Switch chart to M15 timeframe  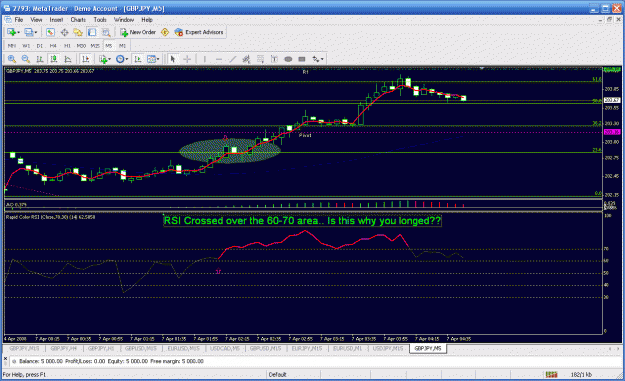pos(95,46)
